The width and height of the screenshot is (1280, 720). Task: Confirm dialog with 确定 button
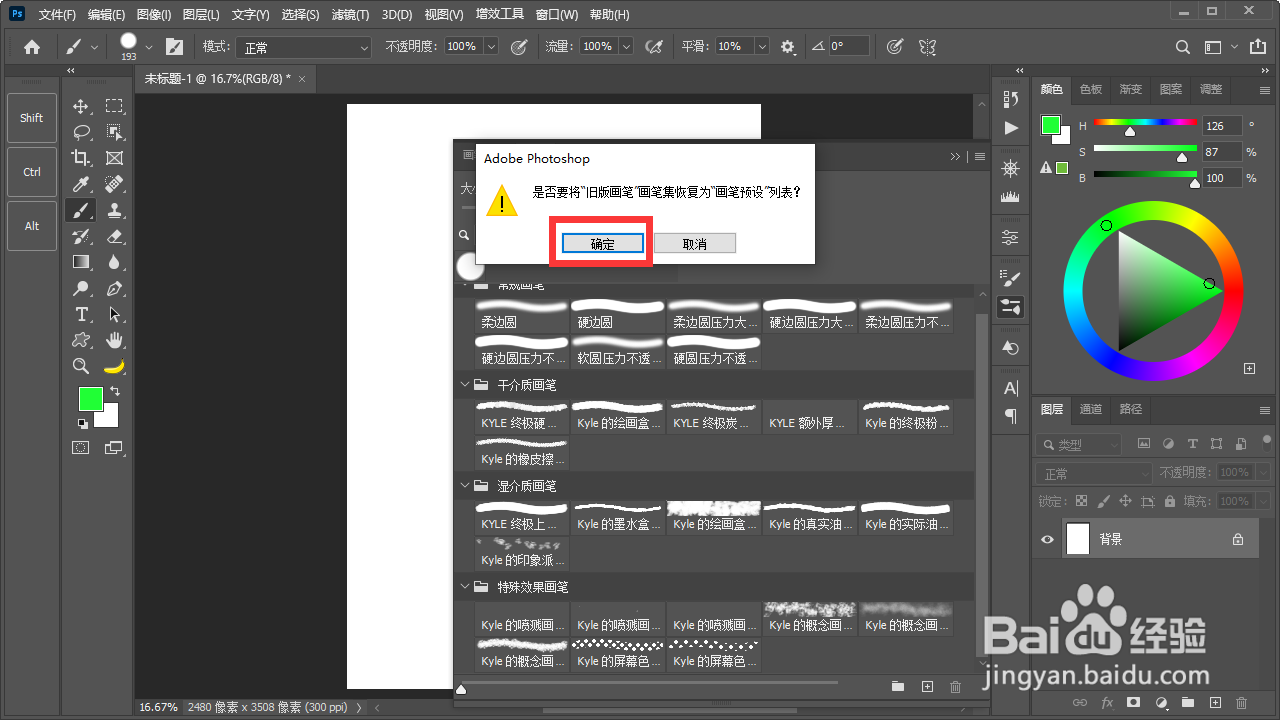point(603,243)
